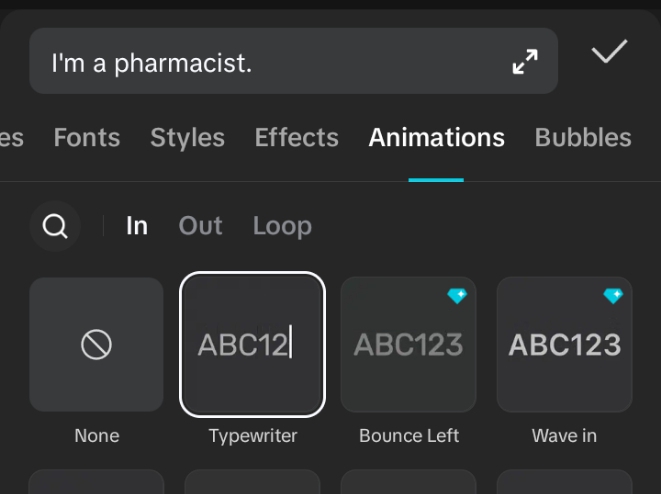Open the Effects tab
The image size is (661, 494).
[x=296, y=137]
